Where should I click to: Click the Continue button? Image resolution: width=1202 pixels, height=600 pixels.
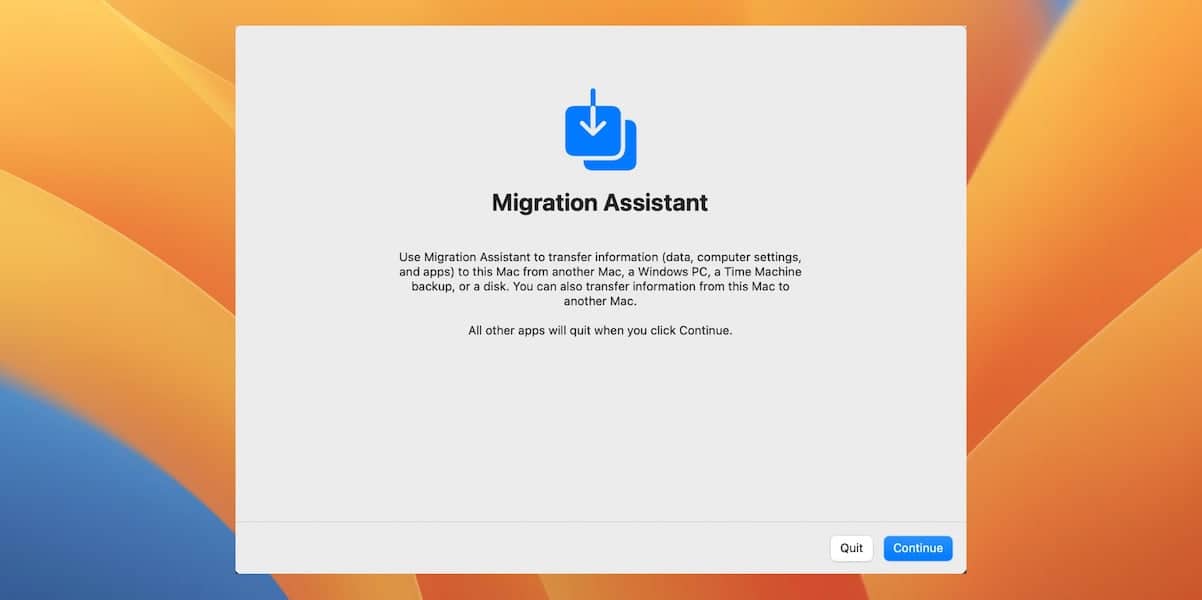(918, 548)
